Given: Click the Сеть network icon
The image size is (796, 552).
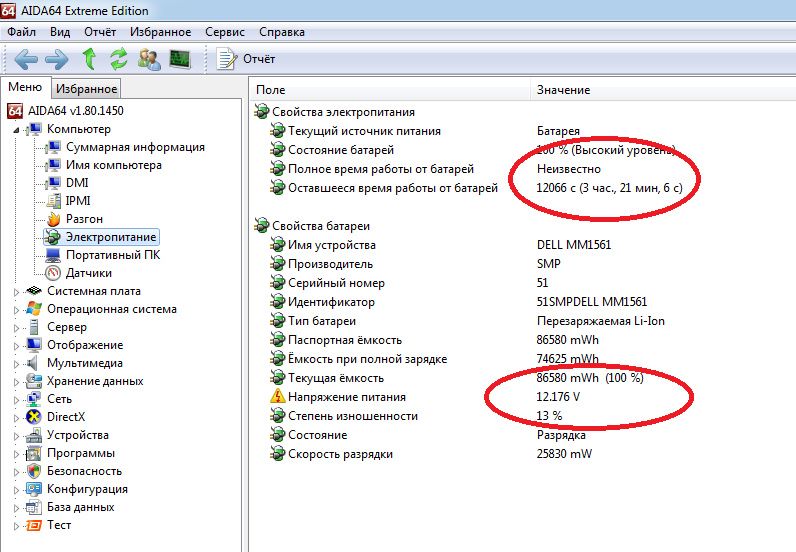Looking at the screenshot, I should point(34,399).
